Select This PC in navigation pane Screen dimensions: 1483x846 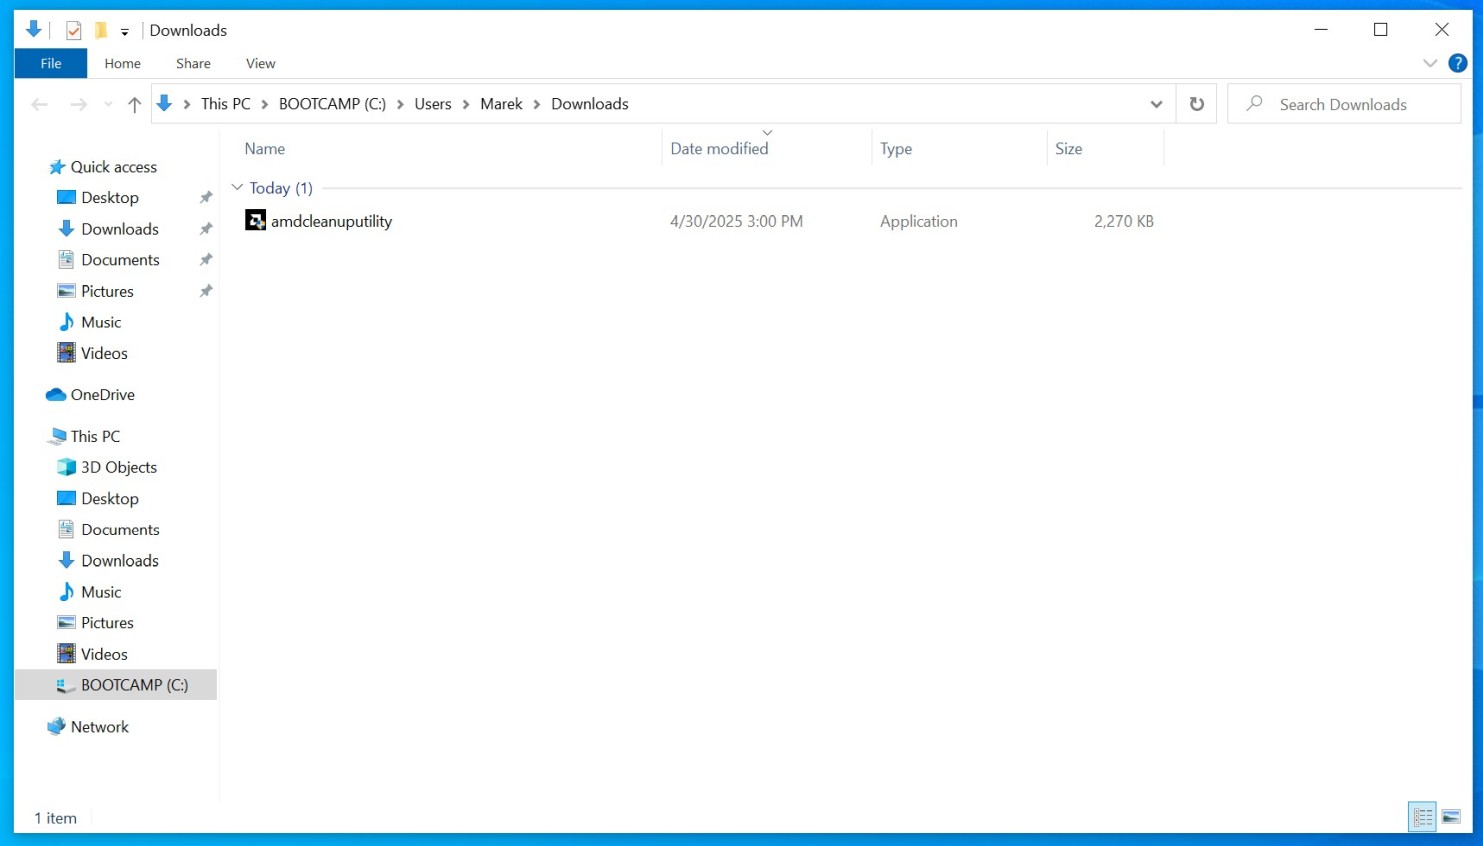coord(95,436)
